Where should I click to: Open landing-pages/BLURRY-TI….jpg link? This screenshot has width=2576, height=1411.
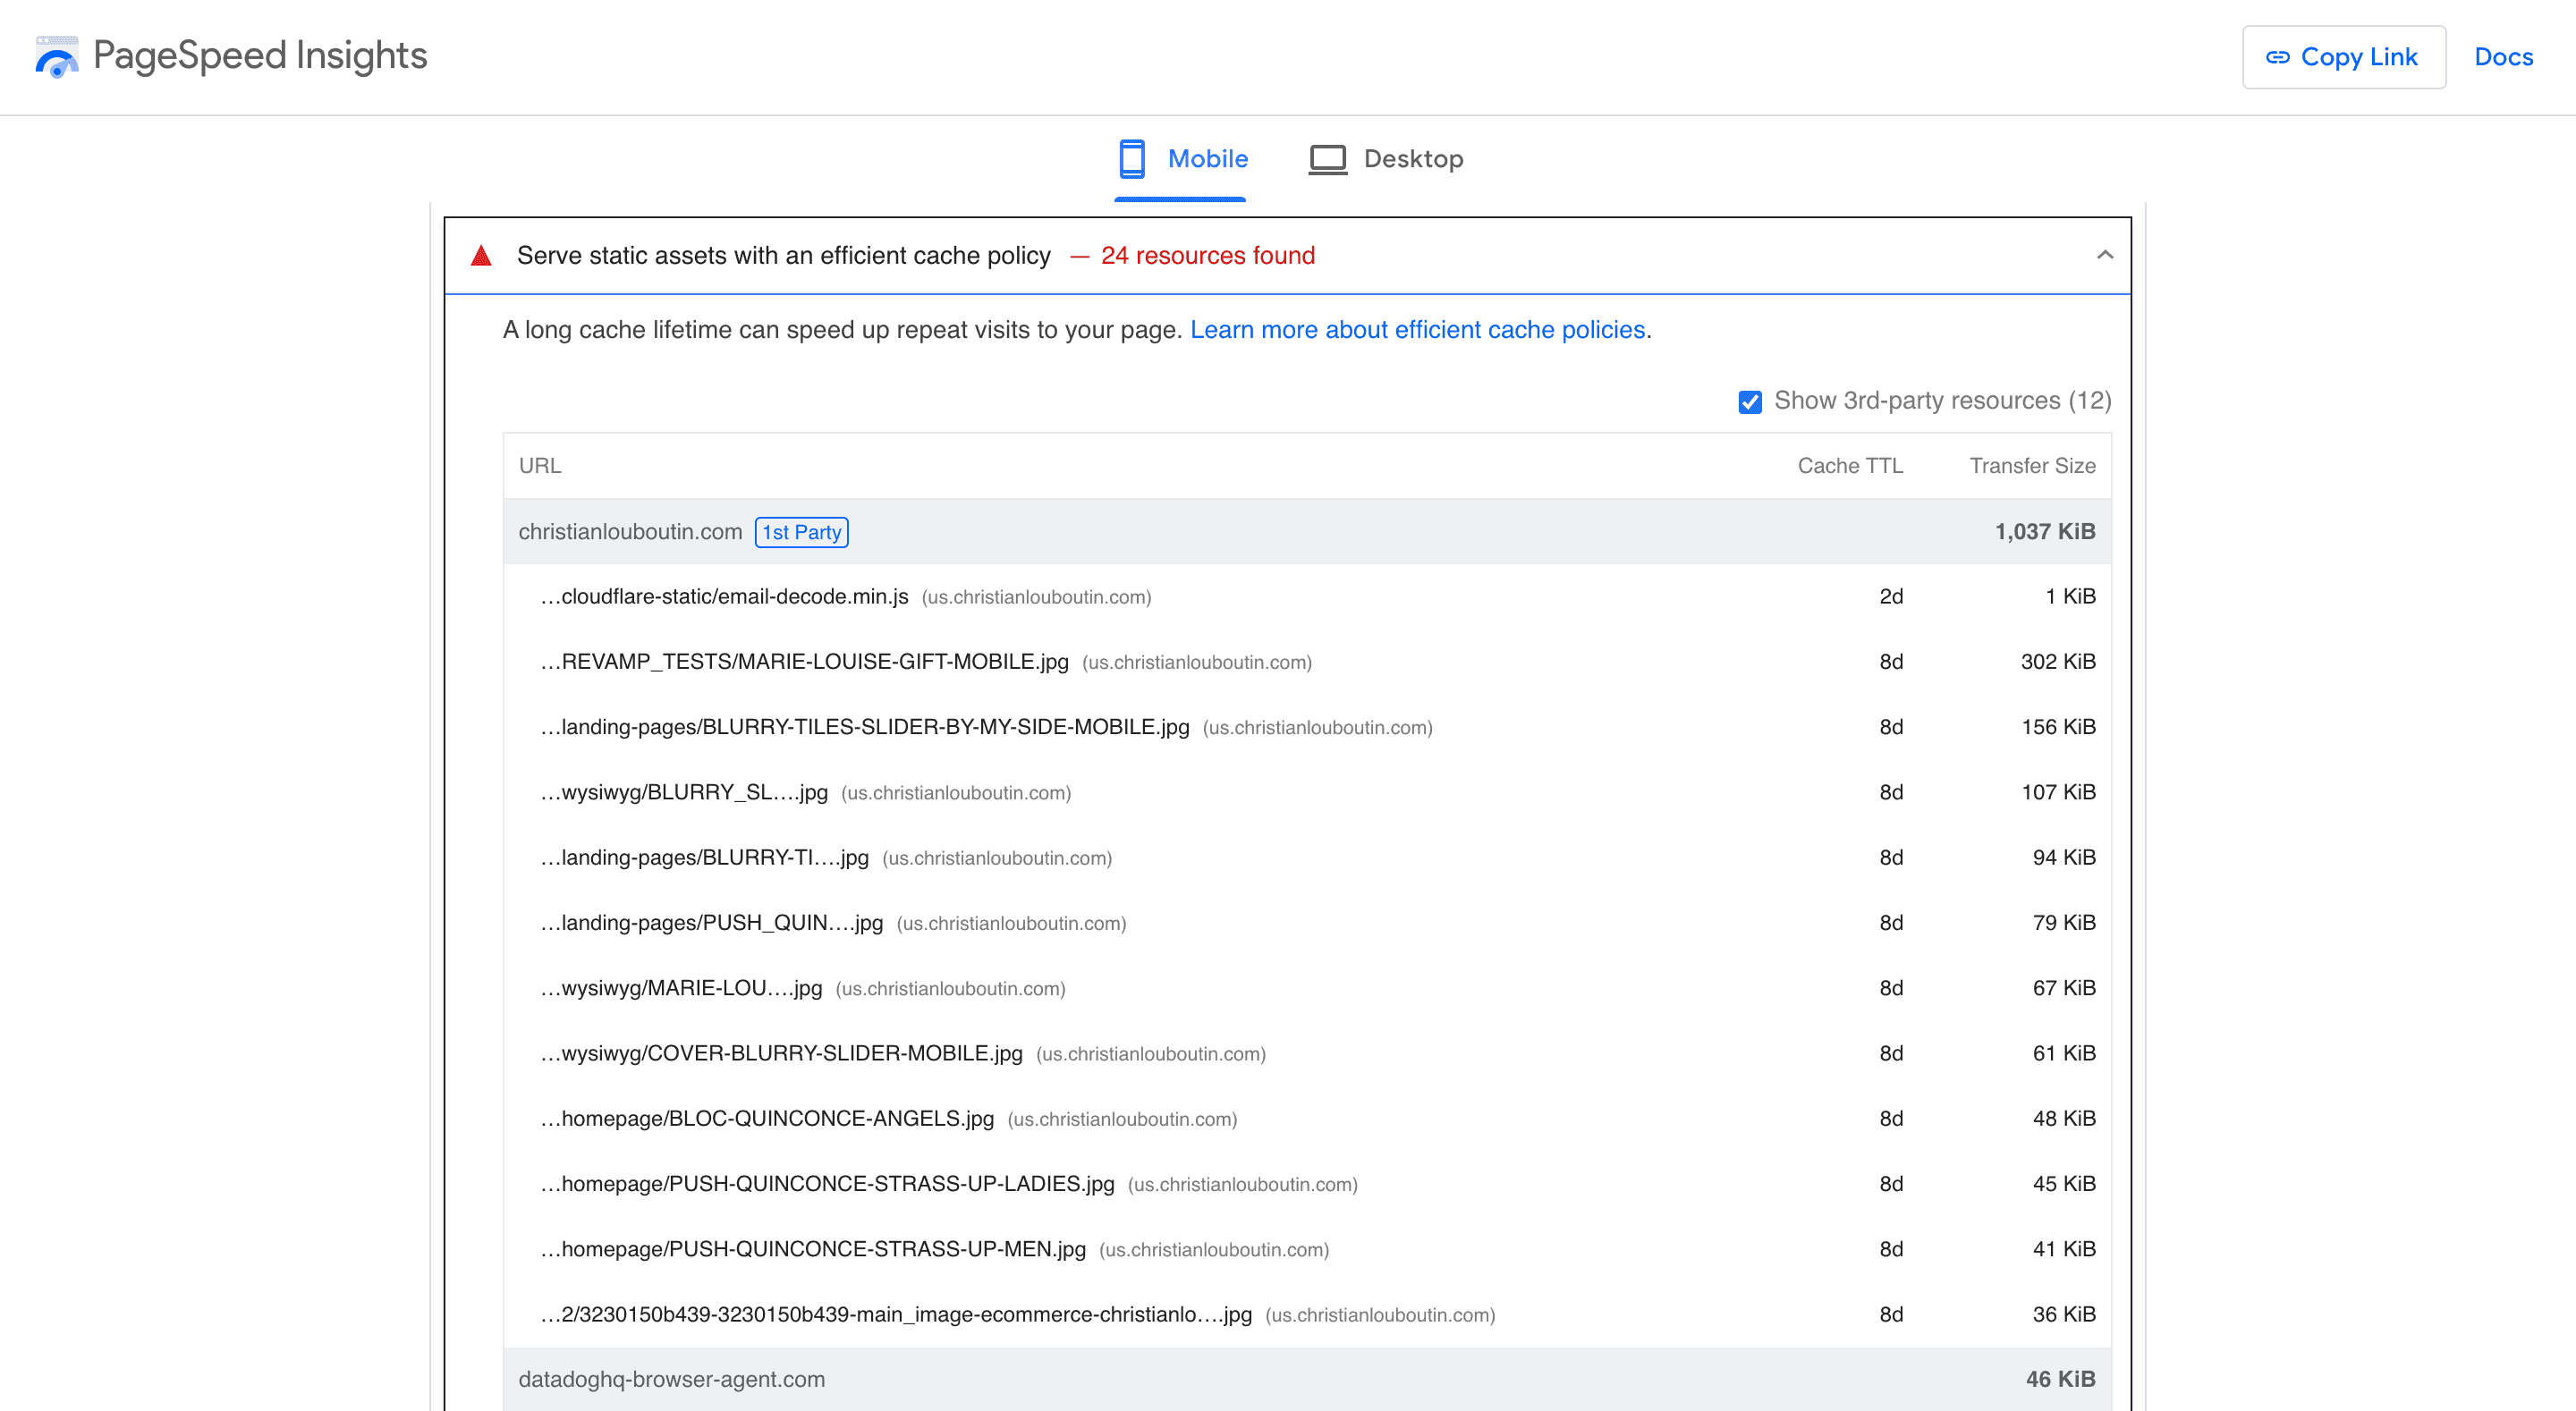click(704, 857)
